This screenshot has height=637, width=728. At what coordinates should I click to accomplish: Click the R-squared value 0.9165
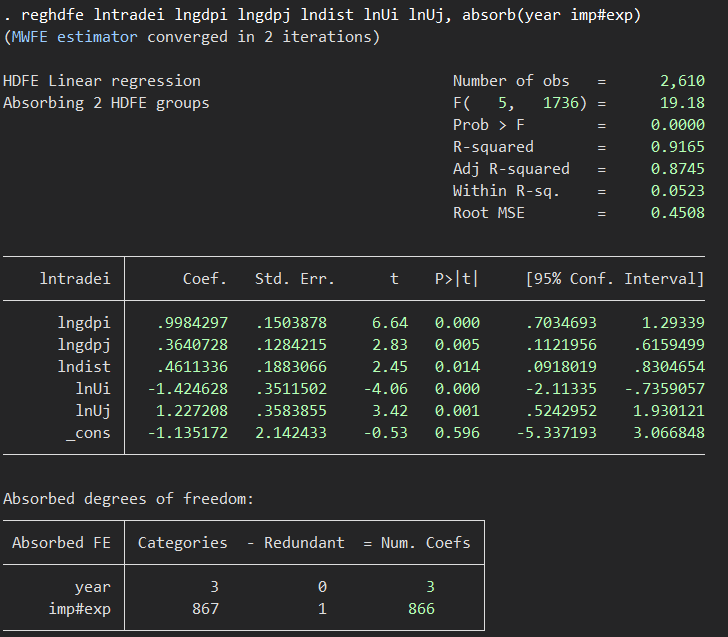pos(677,147)
